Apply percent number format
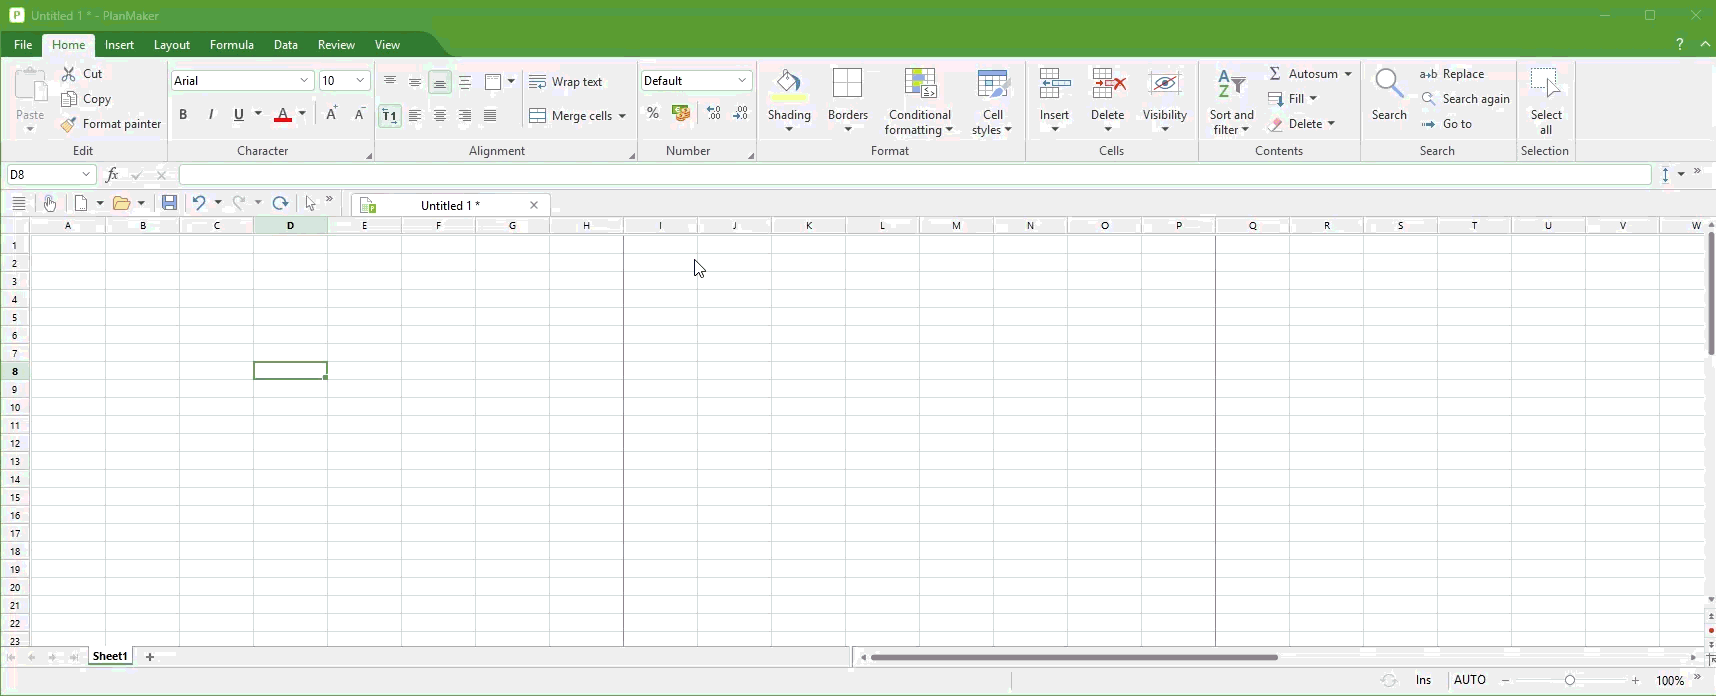 click(x=653, y=114)
